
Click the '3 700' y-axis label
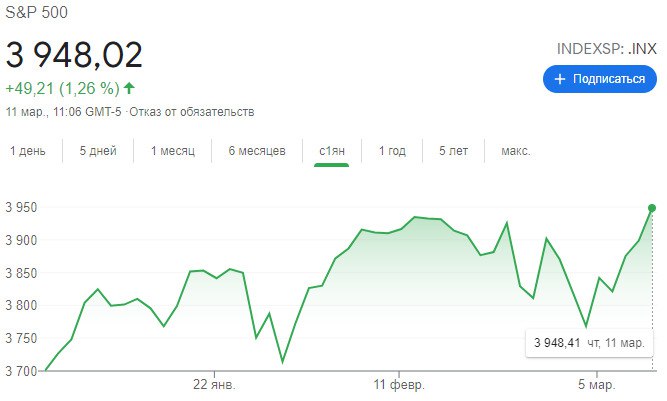[x=21, y=371]
